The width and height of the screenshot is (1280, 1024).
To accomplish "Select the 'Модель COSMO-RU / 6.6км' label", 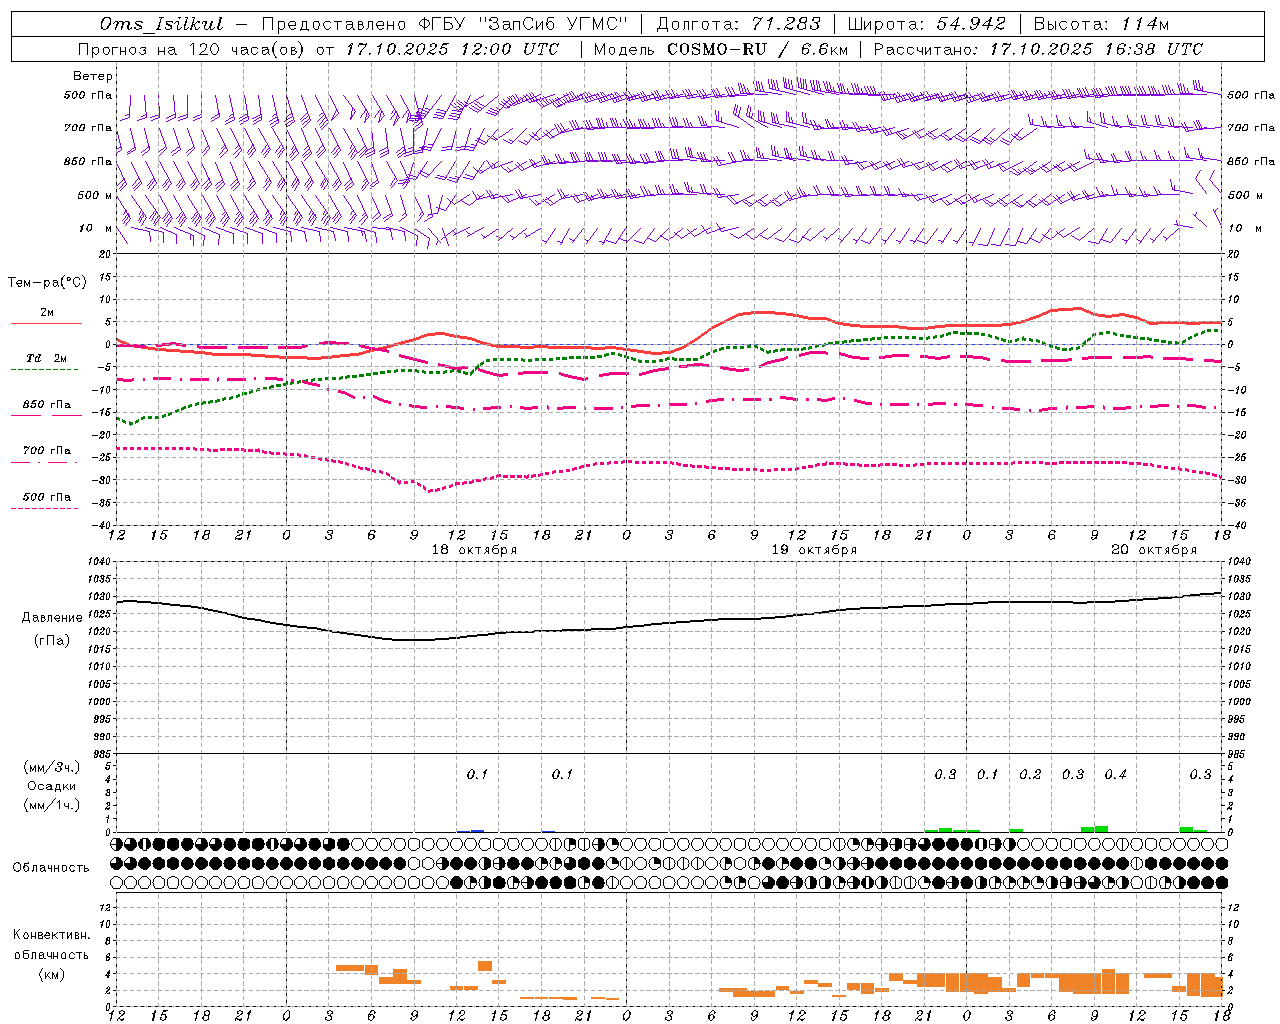I will coord(720,49).
